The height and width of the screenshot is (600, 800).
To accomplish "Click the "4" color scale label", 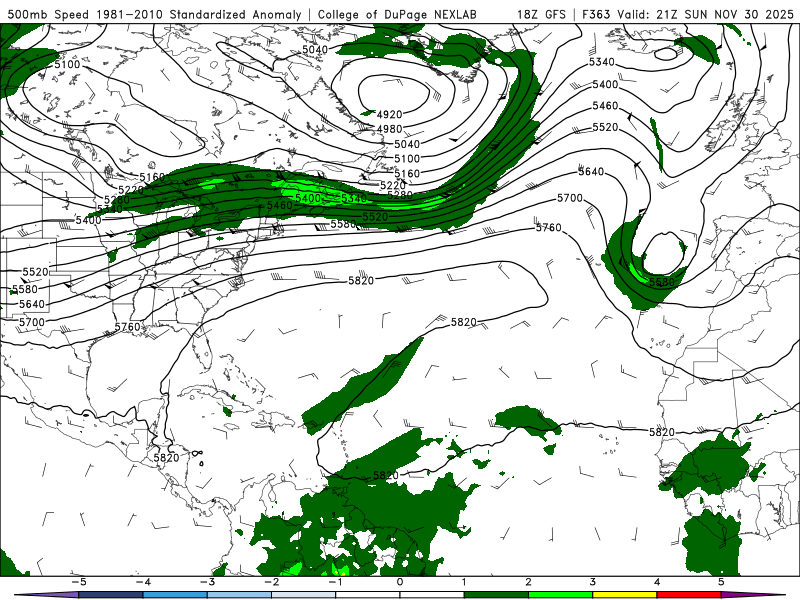I will point(657,582).
